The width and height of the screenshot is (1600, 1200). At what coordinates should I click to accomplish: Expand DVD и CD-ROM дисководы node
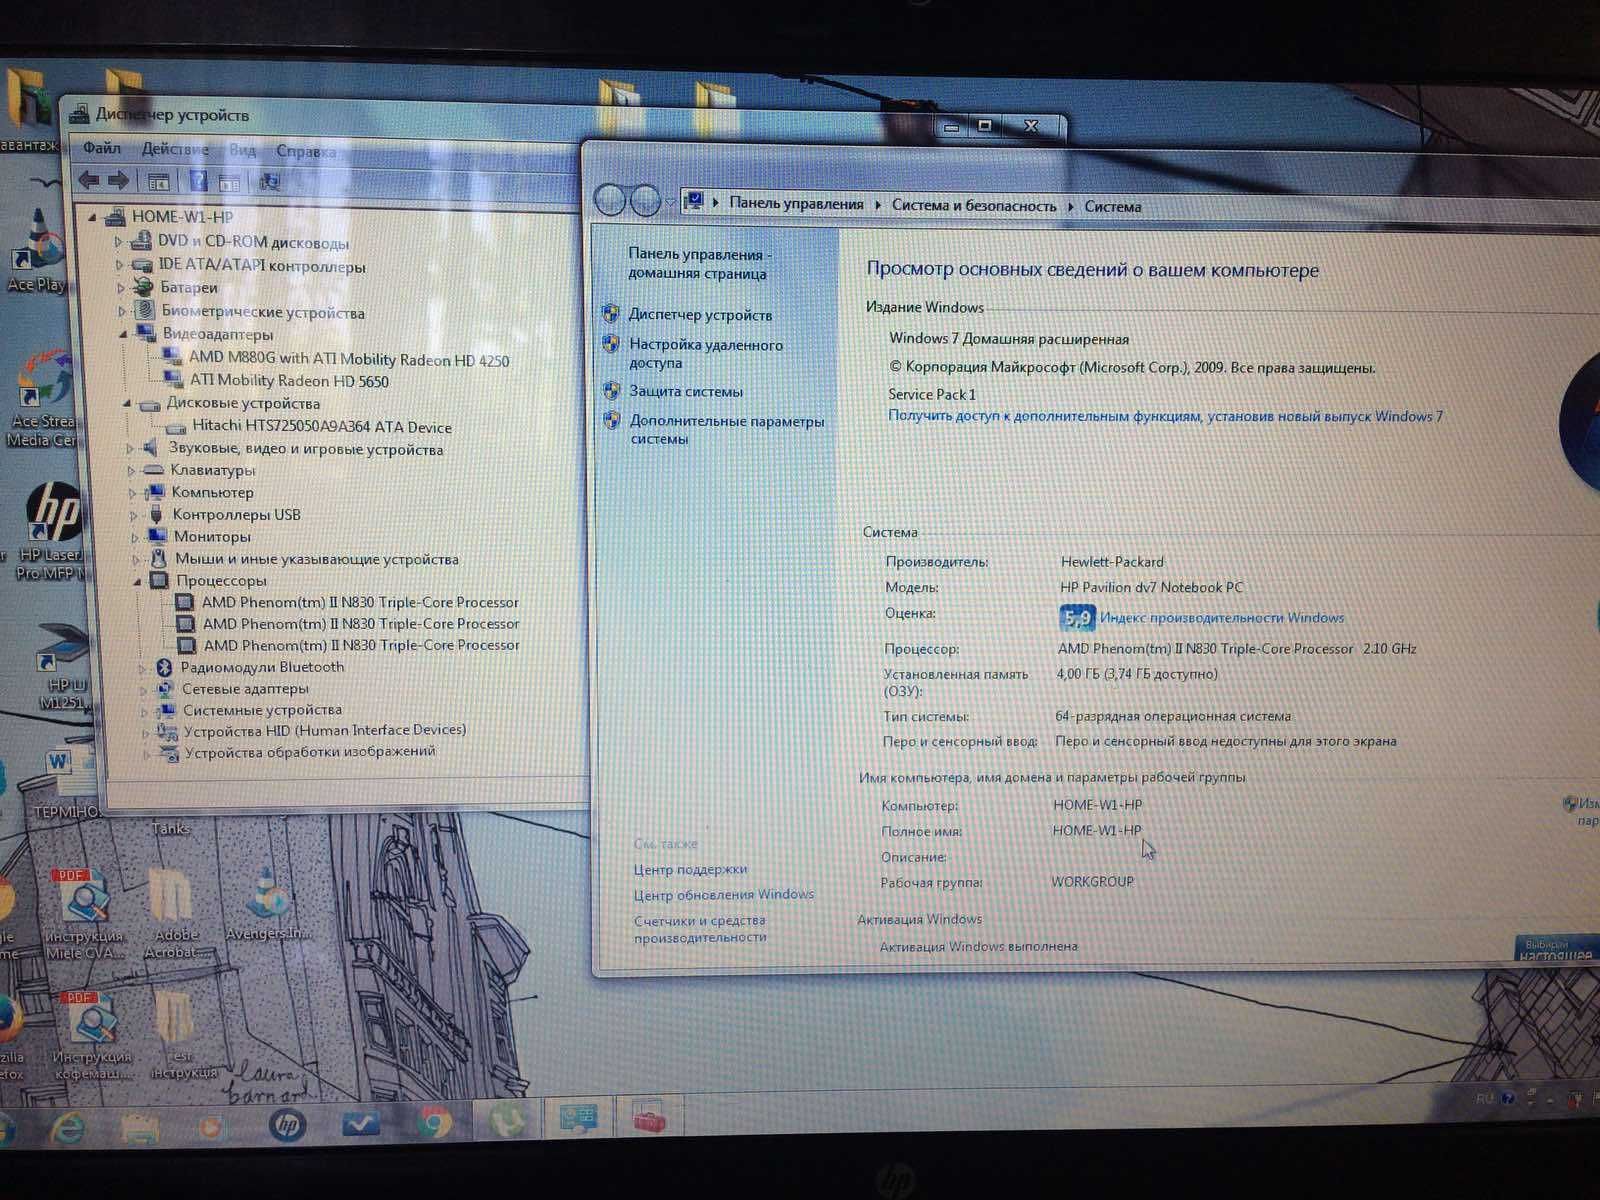point(118,241)
